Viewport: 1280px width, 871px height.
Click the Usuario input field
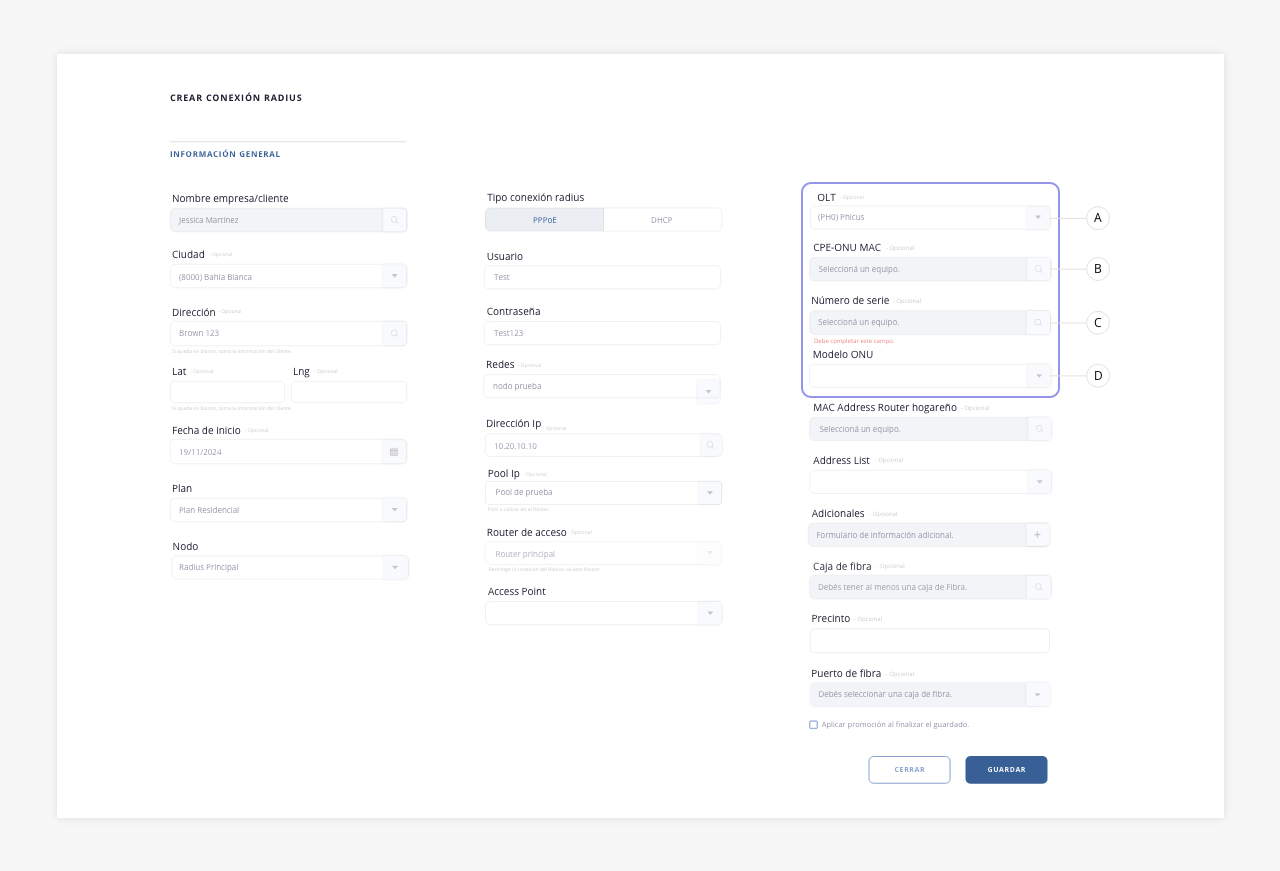pyautogui.click(x=603, y=277)
